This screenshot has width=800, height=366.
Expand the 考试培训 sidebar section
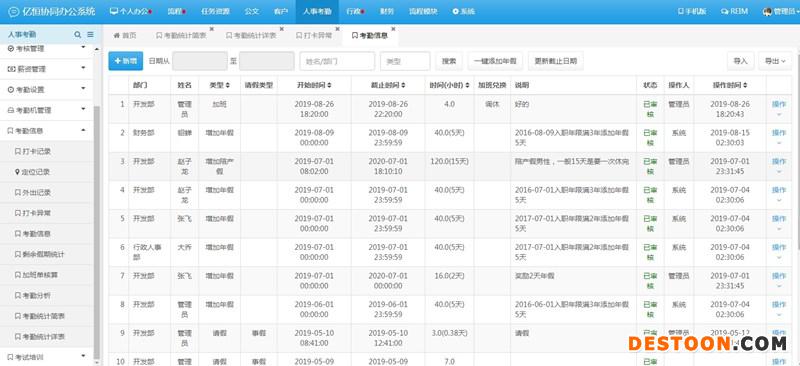click(47, 356)
